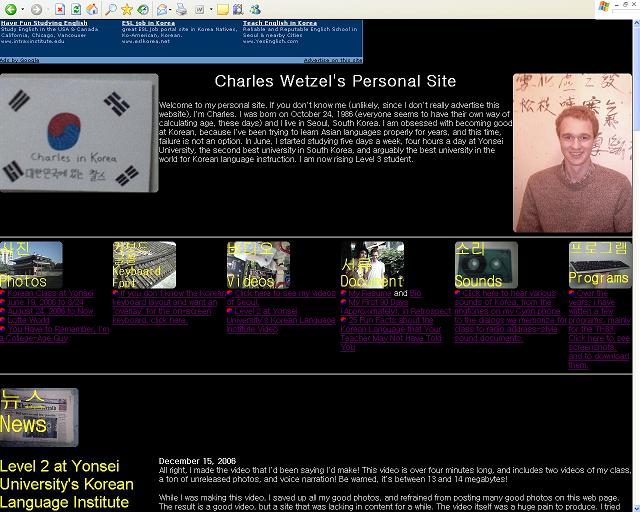640x512 pixels.
Task: Open Favorites star icon
Action: (x=127, y=9)
